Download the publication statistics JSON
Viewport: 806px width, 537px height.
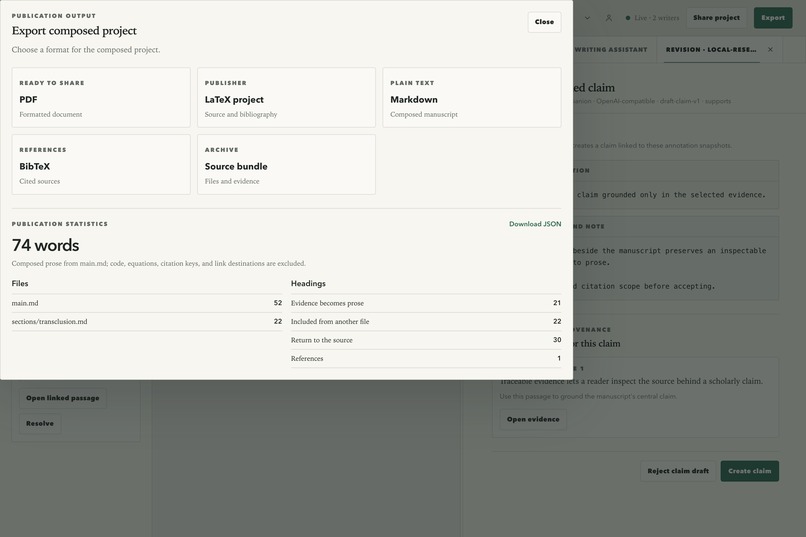[x=535, y=224]
